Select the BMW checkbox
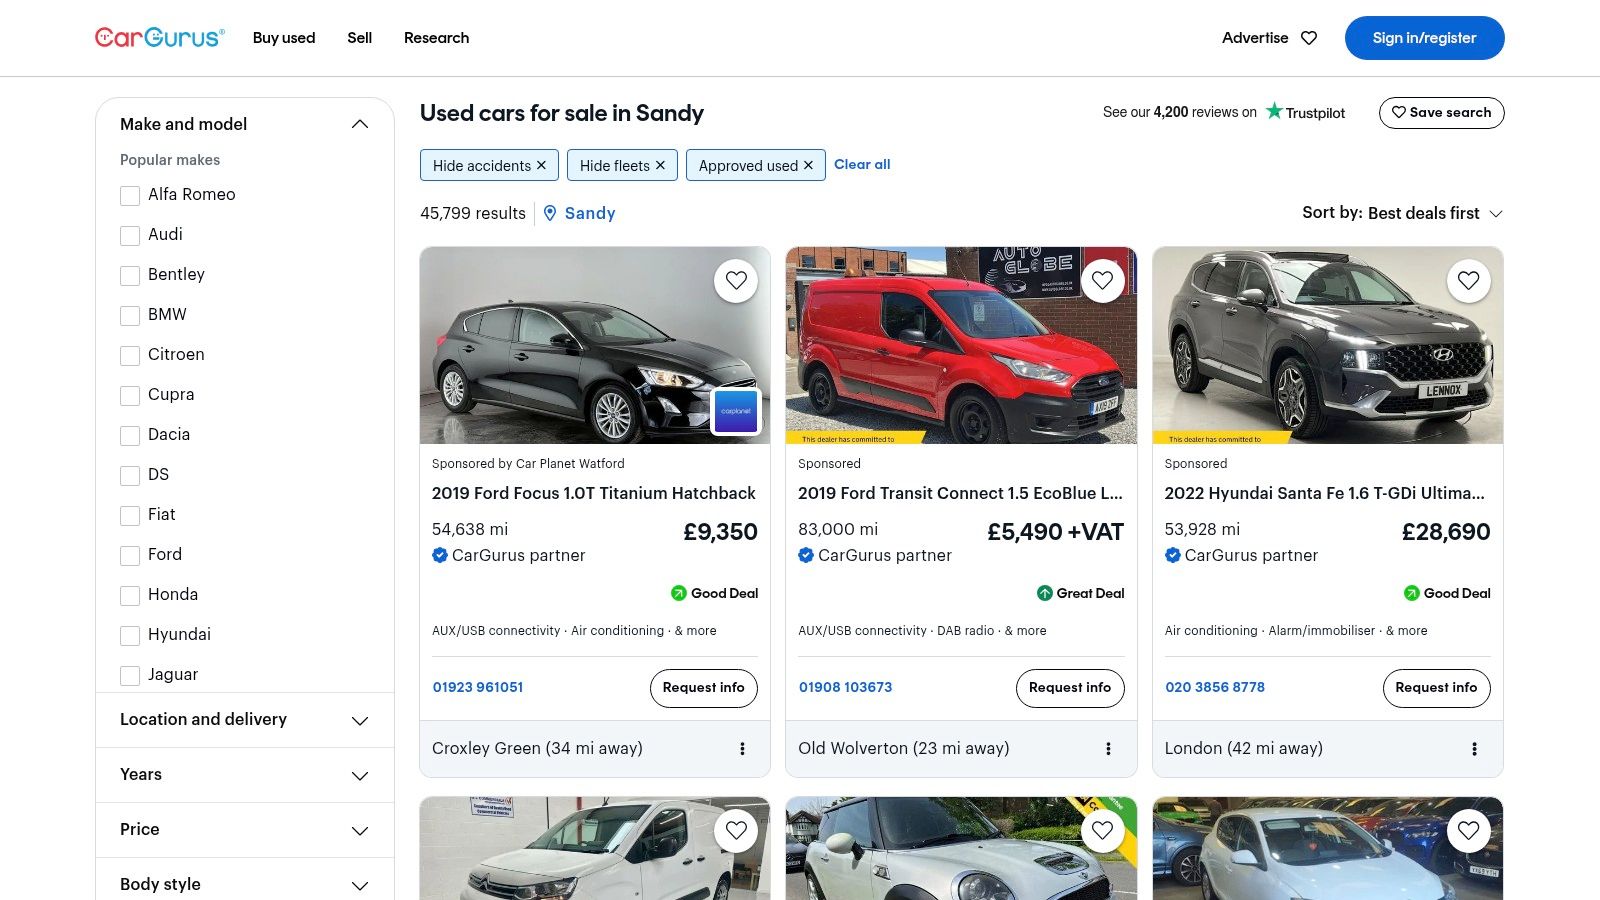 pyautogui.click(x=130, y=316)
